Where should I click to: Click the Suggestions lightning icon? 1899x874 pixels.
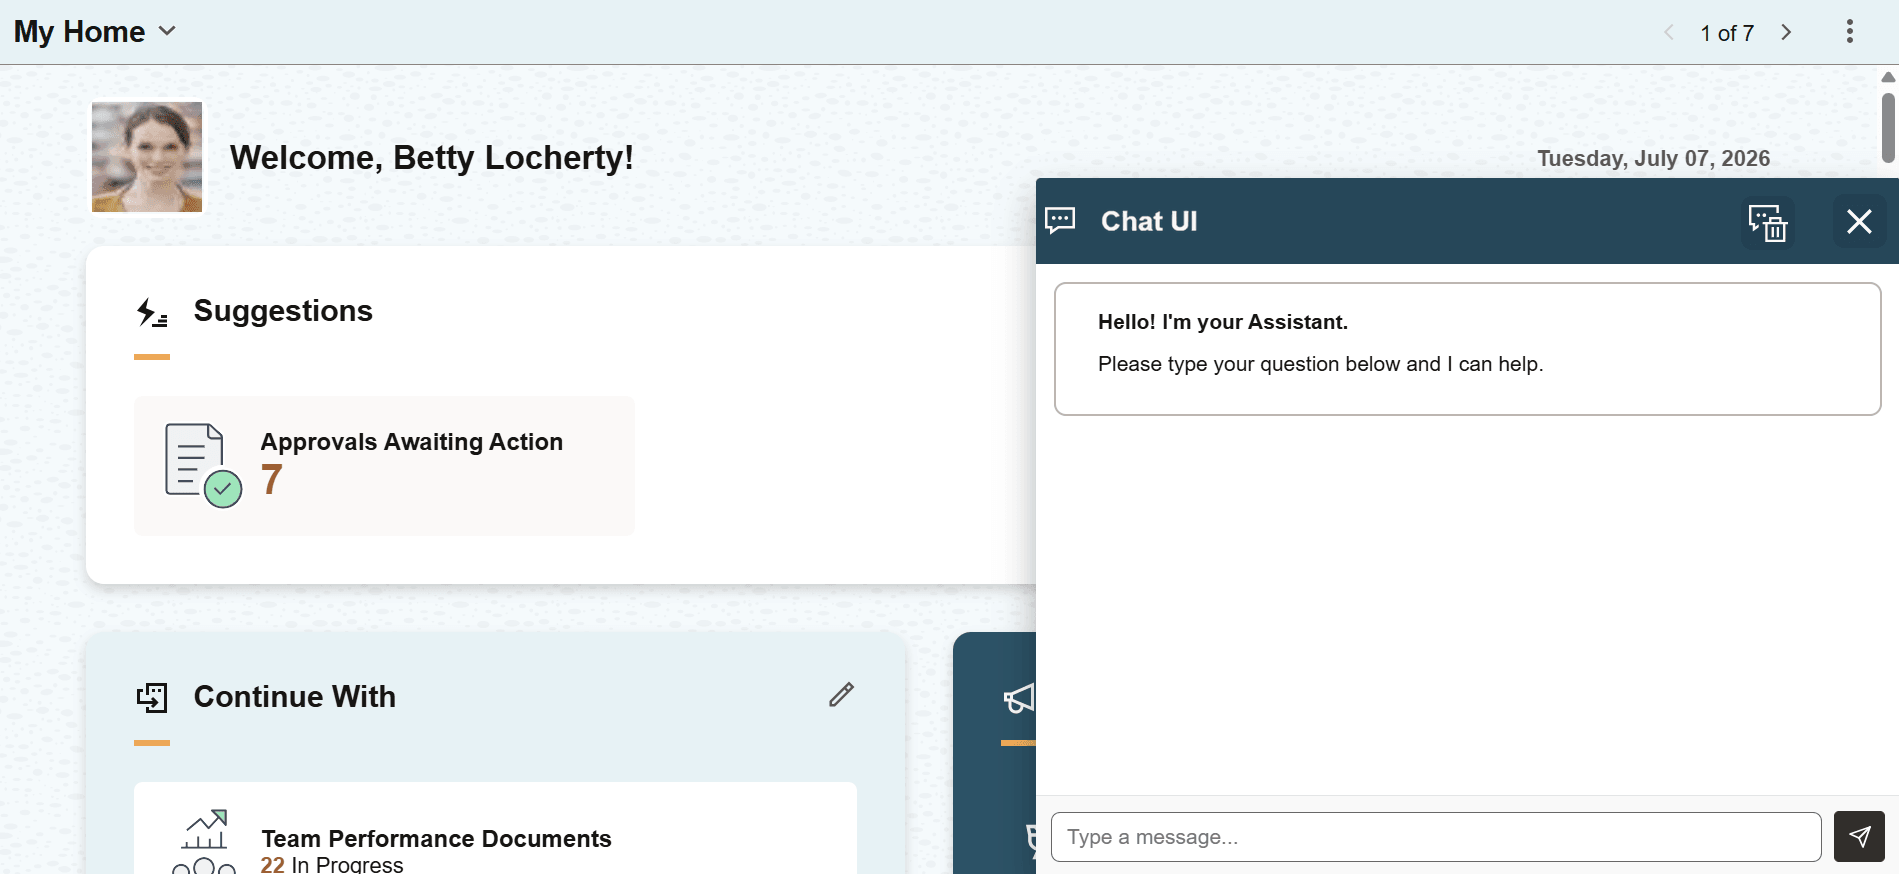152,313
